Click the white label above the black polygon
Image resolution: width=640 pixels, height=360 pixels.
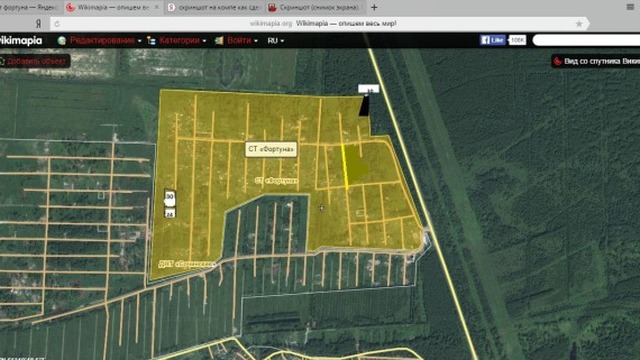pos(369,89)
